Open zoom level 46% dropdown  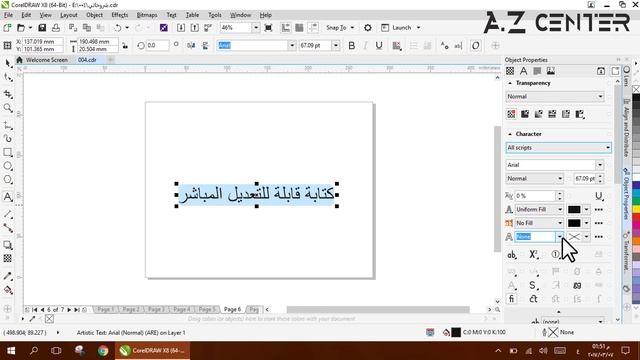pyautogui.click(x=256, y=28)
